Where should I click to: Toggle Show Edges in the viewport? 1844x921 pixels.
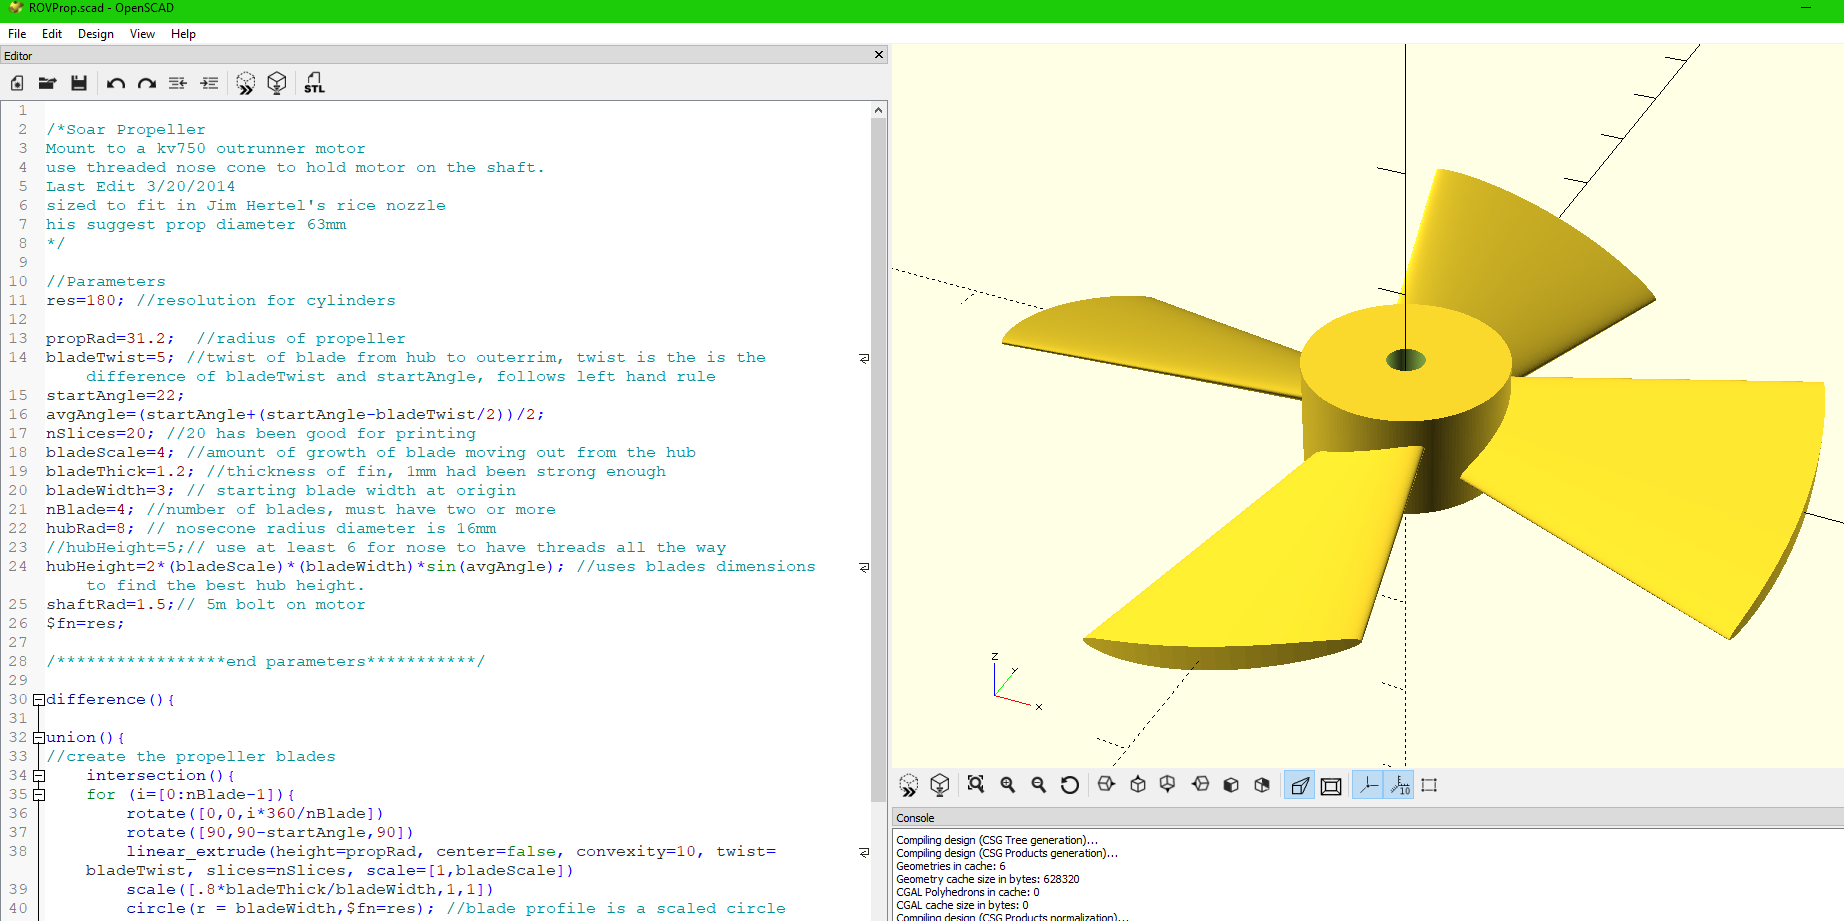(1429, 785)
